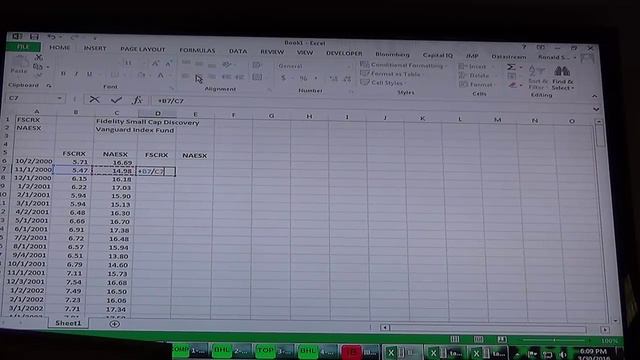
Task: Open the Name Box dropdown arrow
Action: (x=60, y=98)
